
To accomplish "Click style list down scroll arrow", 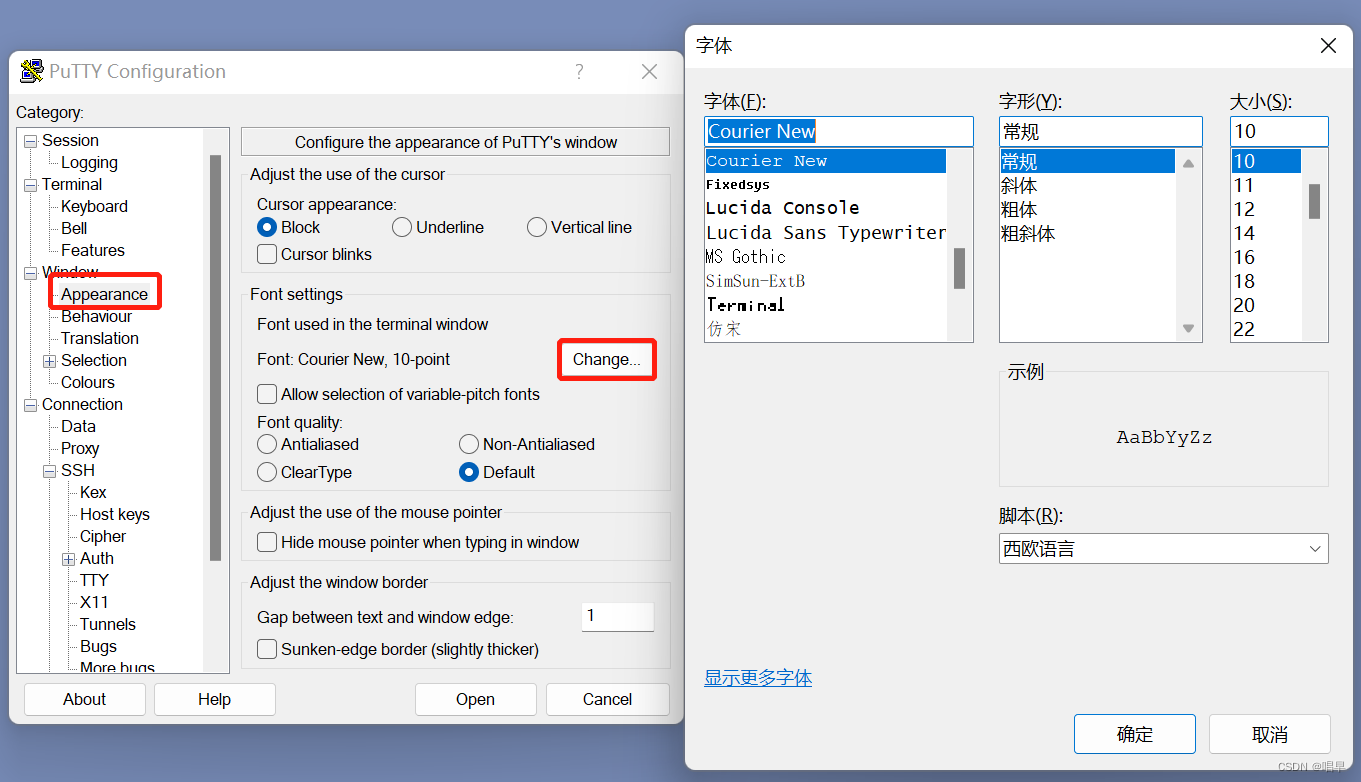I will click(1188, 329).
